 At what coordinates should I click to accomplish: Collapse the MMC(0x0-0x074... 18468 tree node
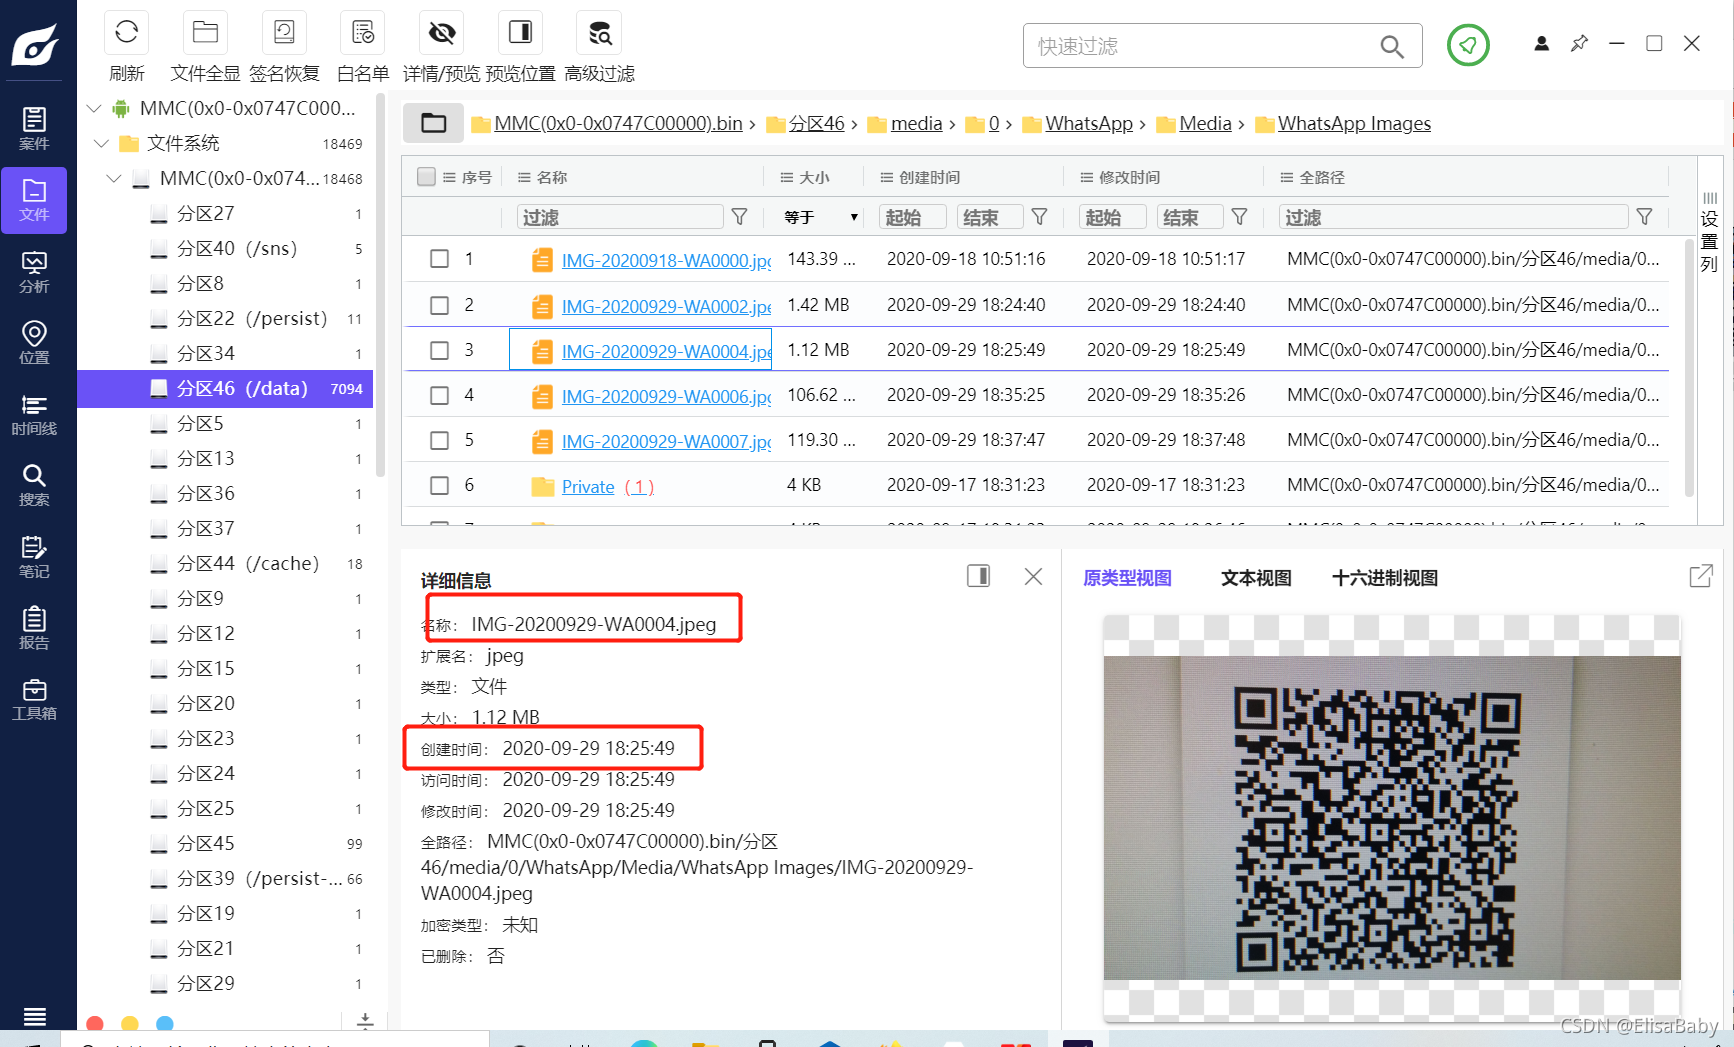pyautogui.click(x=114, y=178)
